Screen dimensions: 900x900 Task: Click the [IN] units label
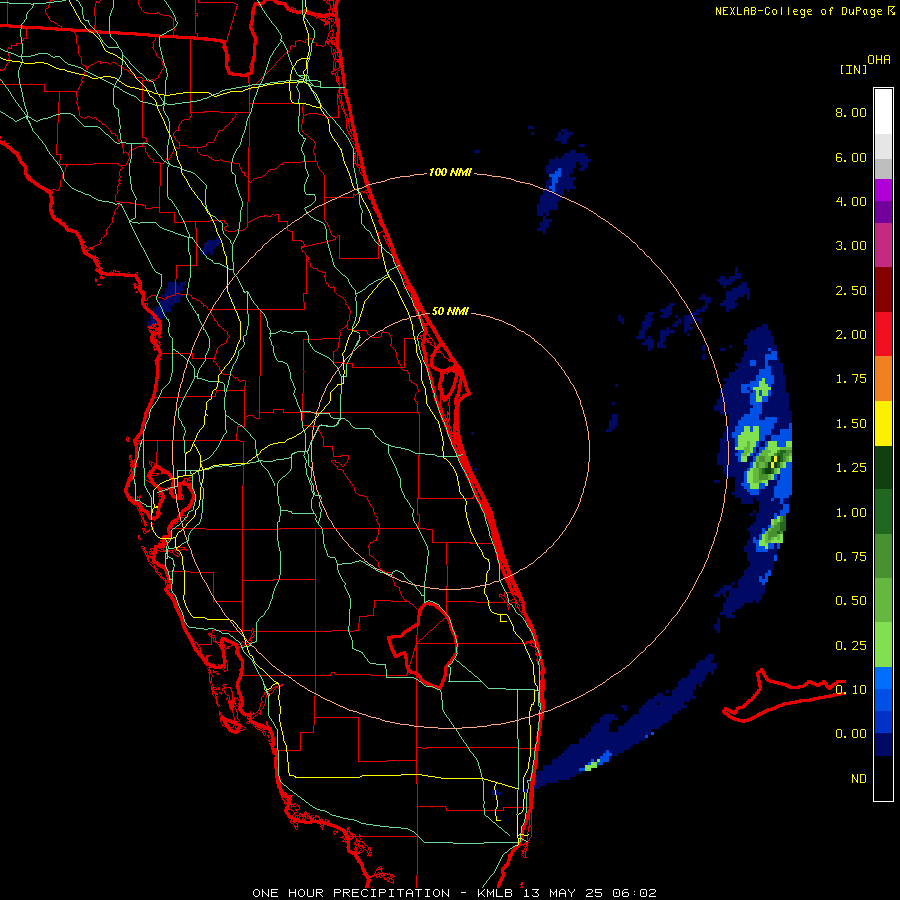click(x=853, y=69)
